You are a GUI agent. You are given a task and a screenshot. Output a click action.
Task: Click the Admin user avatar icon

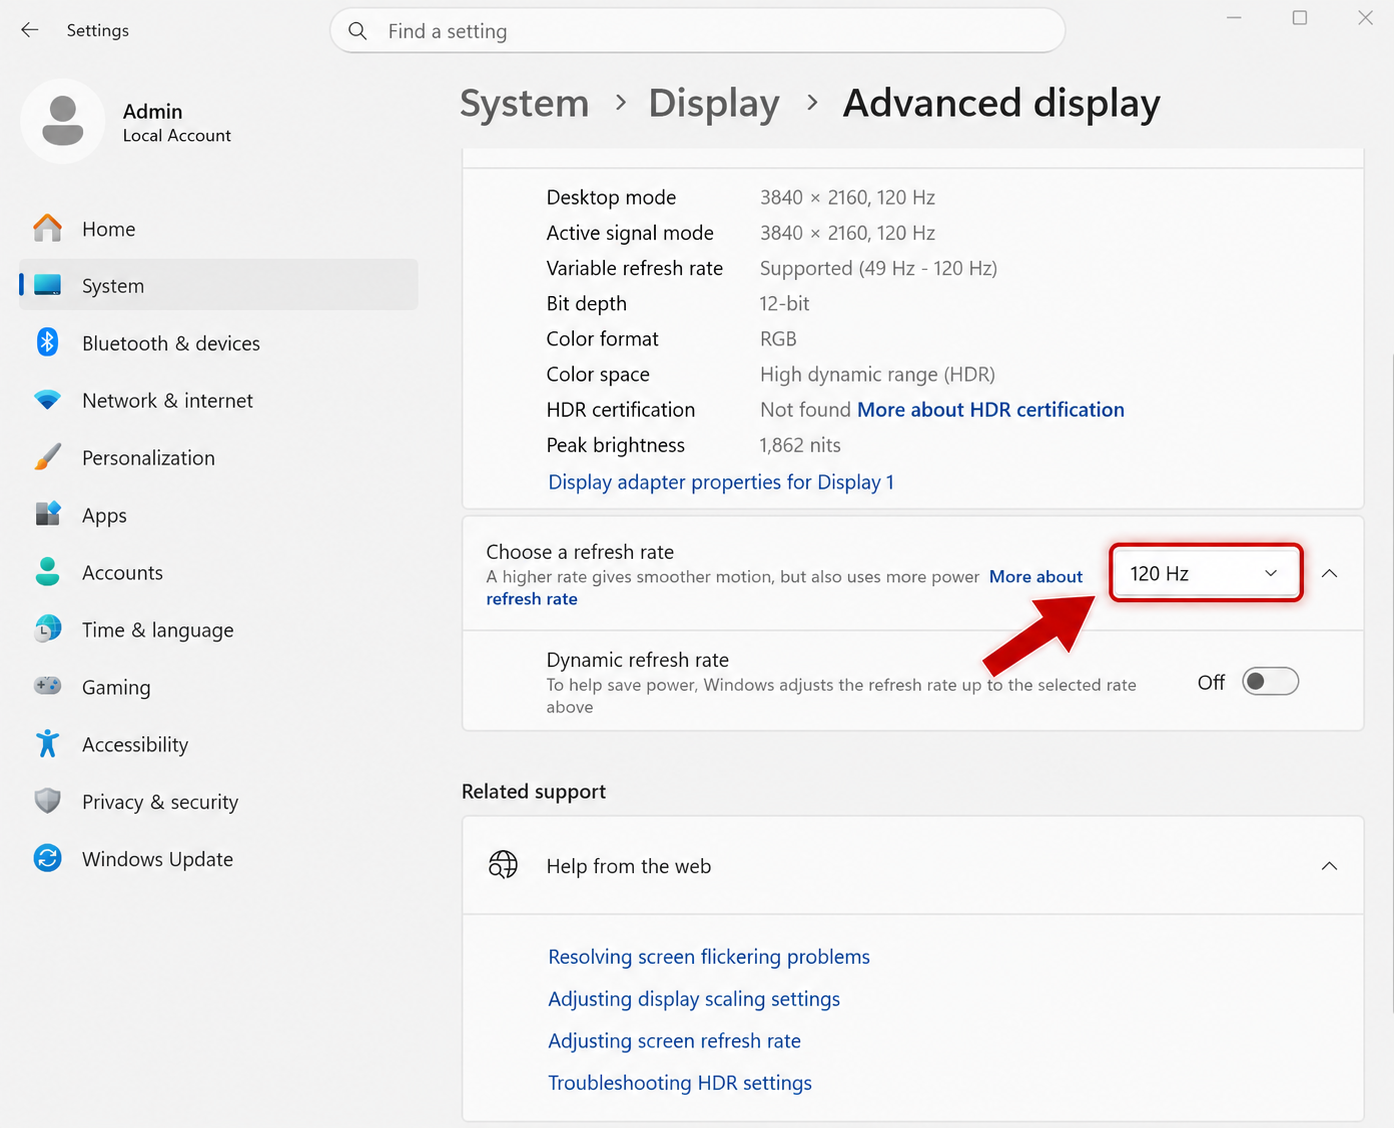pyautogui.click(x=63, y=121)
